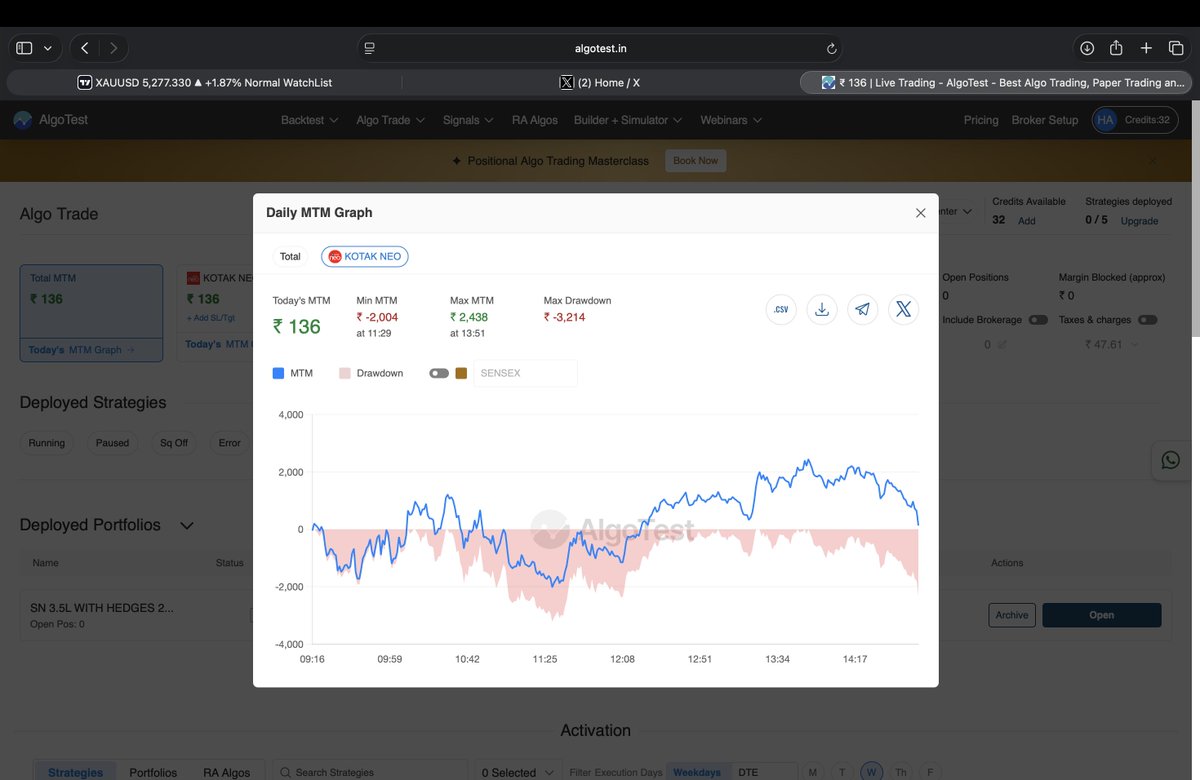This screenshot has width=1200, height=780.
Task: Select the Monday execution day toggle
Action: point(813,772)
